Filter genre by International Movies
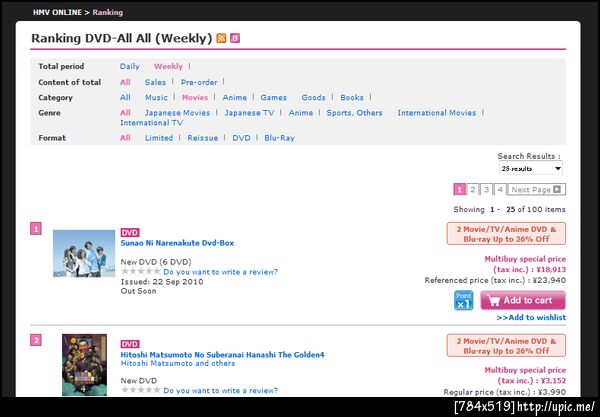The image size is (600, 417). click(437, 113)
